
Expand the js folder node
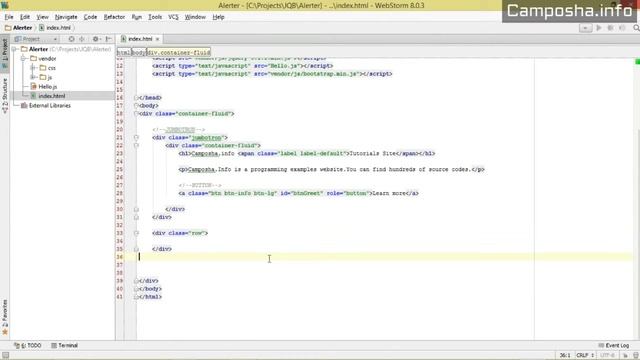34,77
